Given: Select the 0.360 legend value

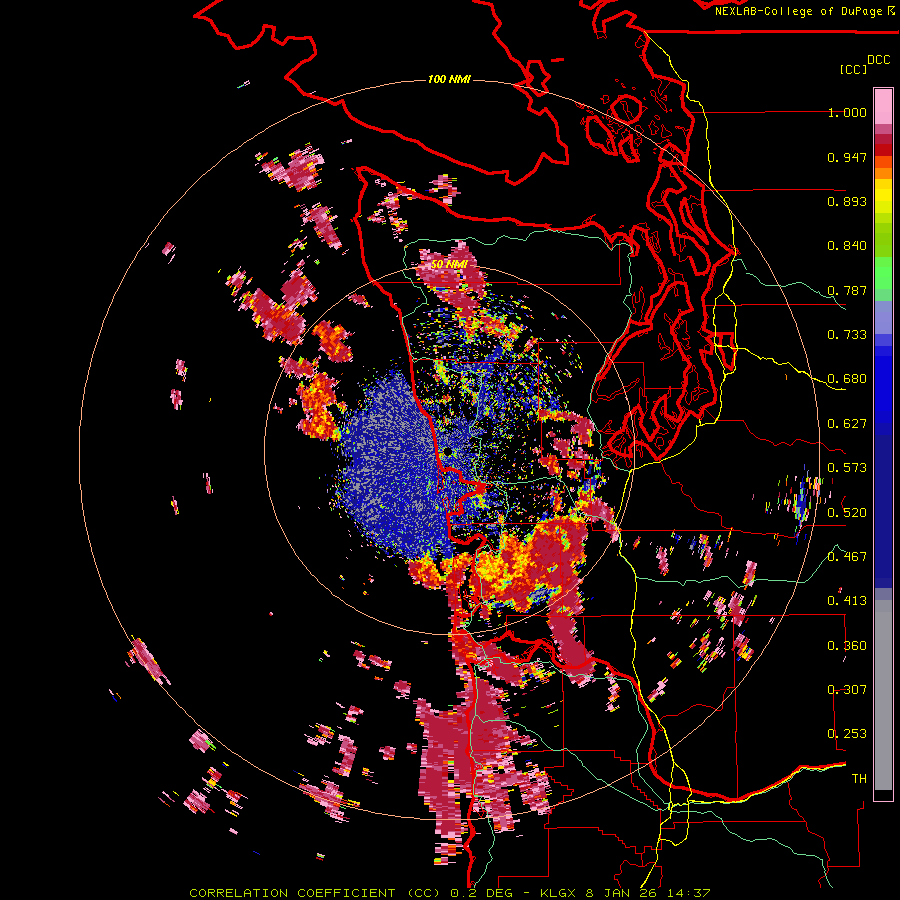Looking at the screenshot, I should pyautogui.click(x=847, y=645).
